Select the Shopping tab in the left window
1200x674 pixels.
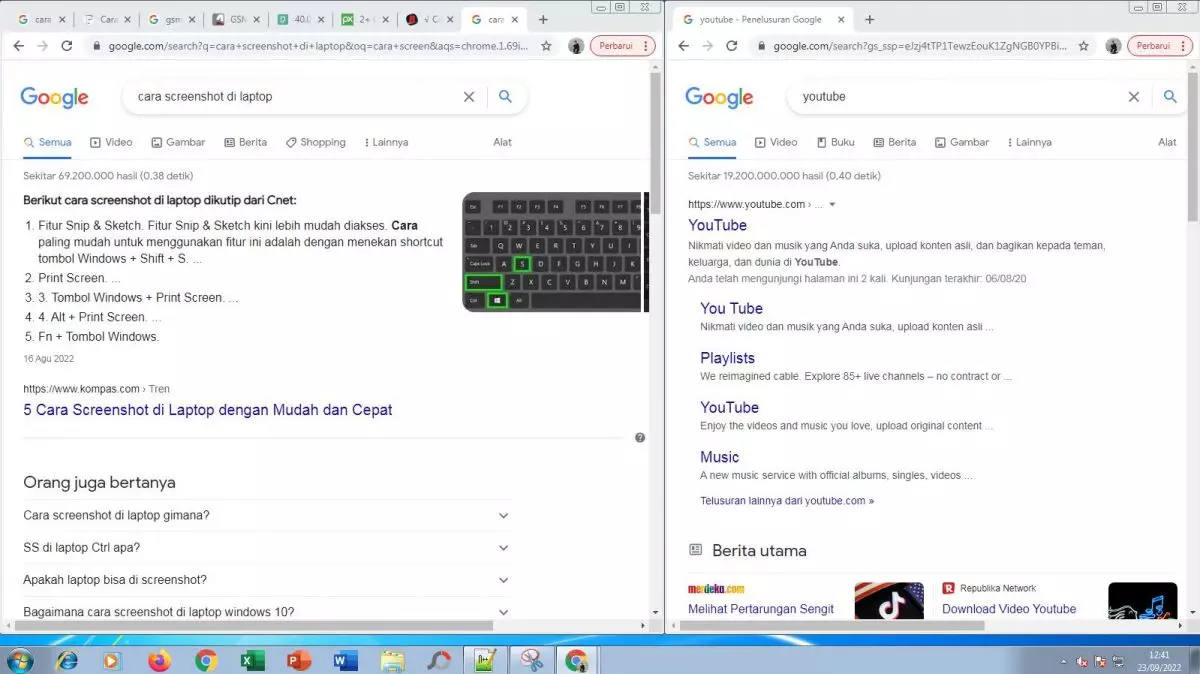click(x=315, y=142)
